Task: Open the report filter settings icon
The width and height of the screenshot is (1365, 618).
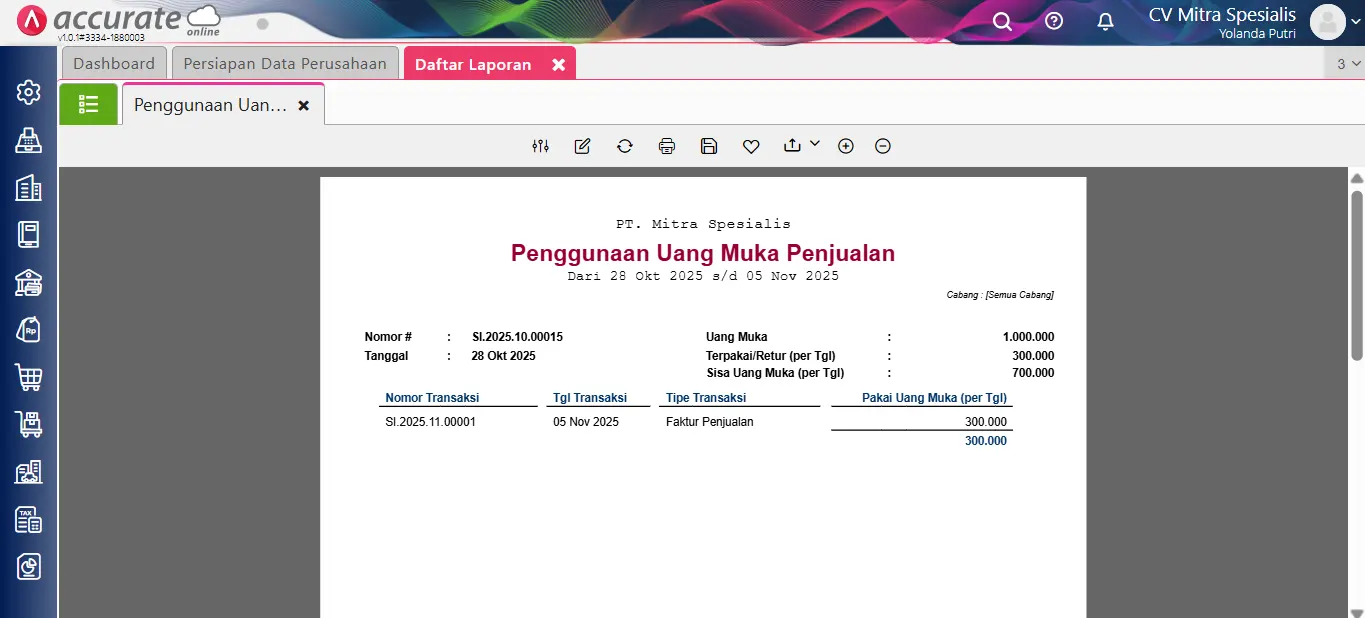Action: 541,146
